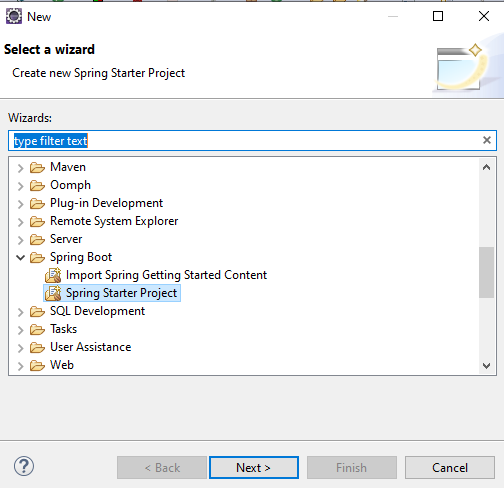The width and height of the screenshot is (504, 488).
Task: Select the Plug-in Development label
Action: point(106,203)
